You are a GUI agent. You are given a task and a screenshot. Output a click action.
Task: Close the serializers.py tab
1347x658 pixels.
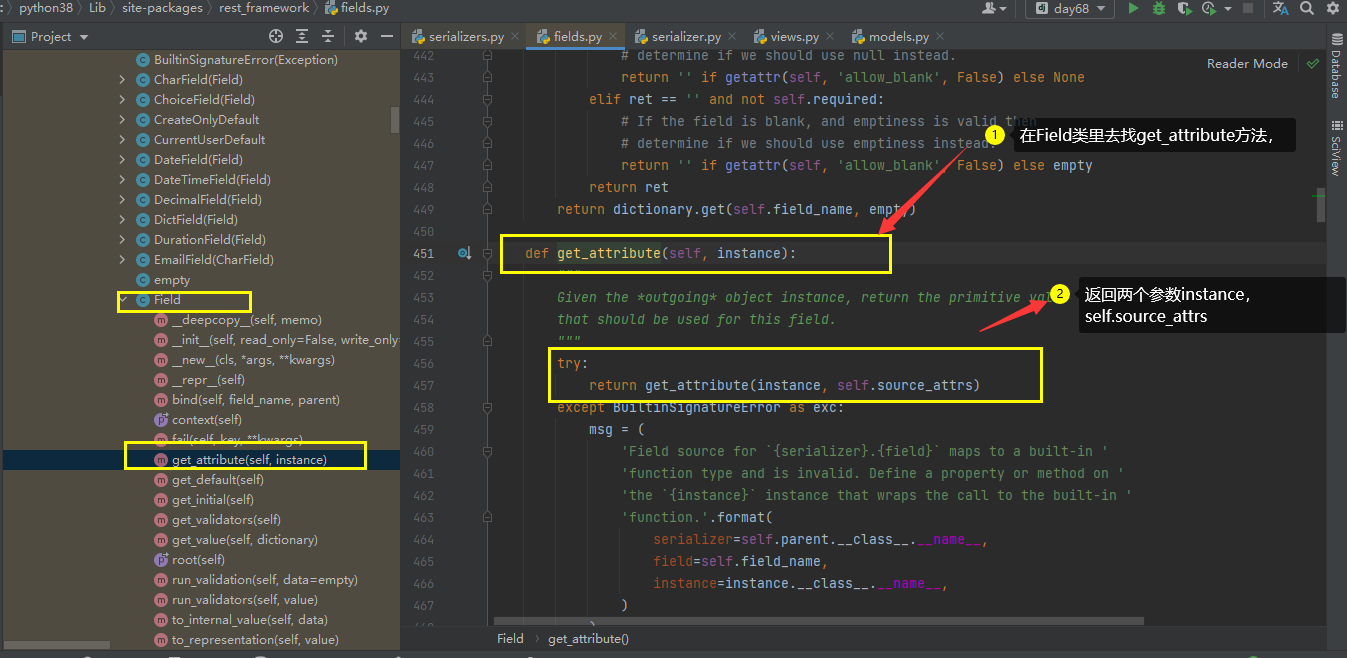click(x=517, y=37)
